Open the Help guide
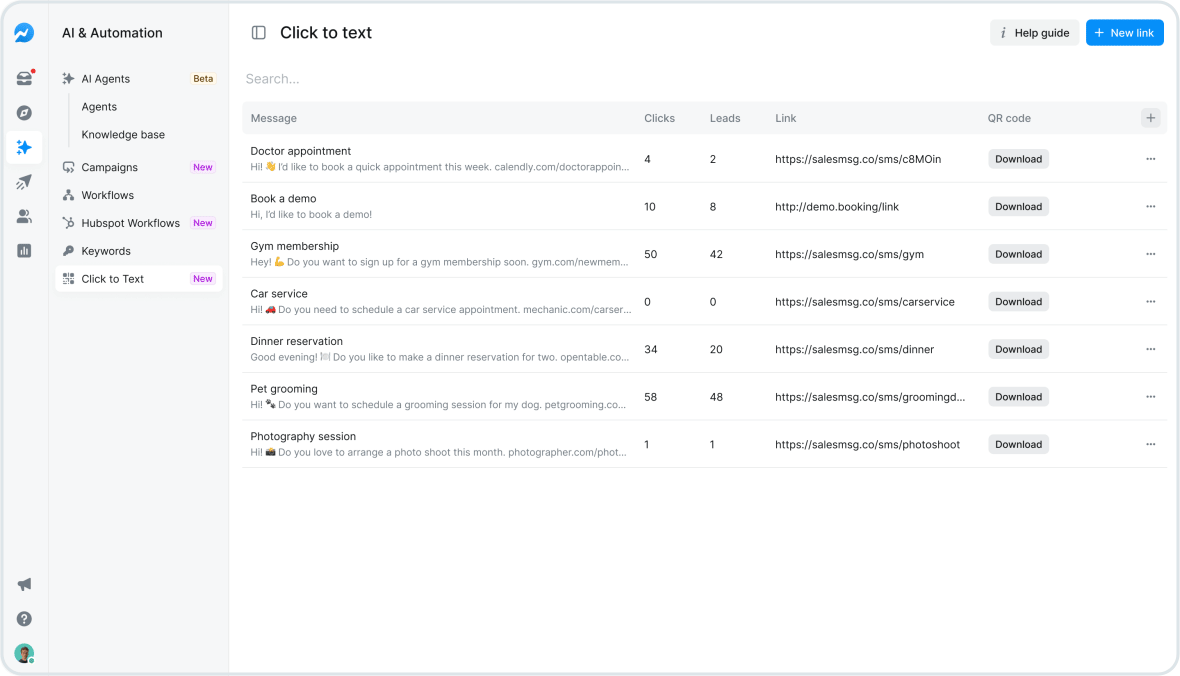The image size is (1180, 676). (x=1034, y=32)
